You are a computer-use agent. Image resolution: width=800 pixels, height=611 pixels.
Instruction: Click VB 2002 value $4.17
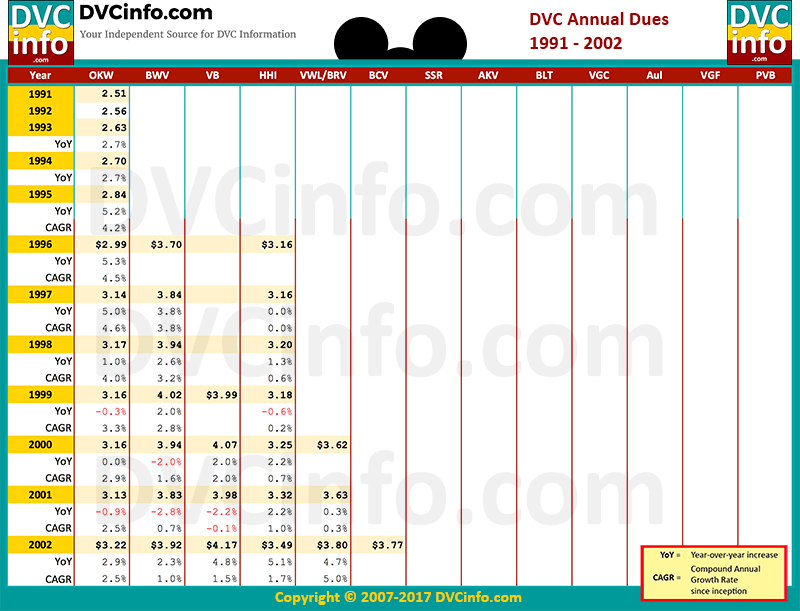coord(221,545)
